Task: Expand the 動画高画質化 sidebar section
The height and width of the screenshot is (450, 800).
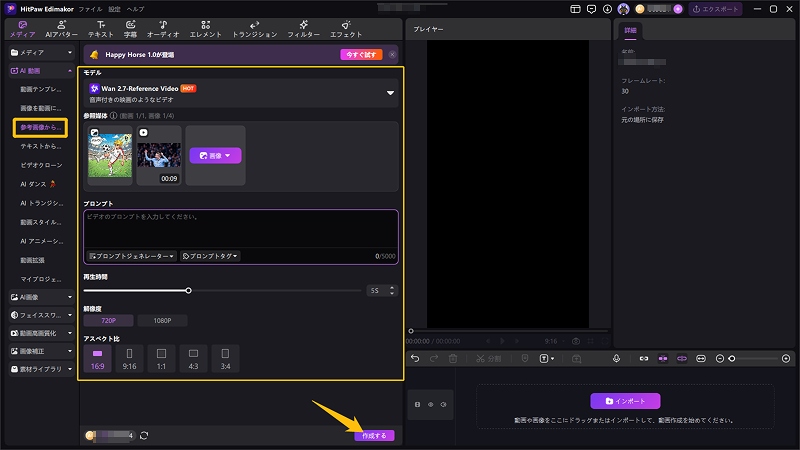Action: pos(41,333)
